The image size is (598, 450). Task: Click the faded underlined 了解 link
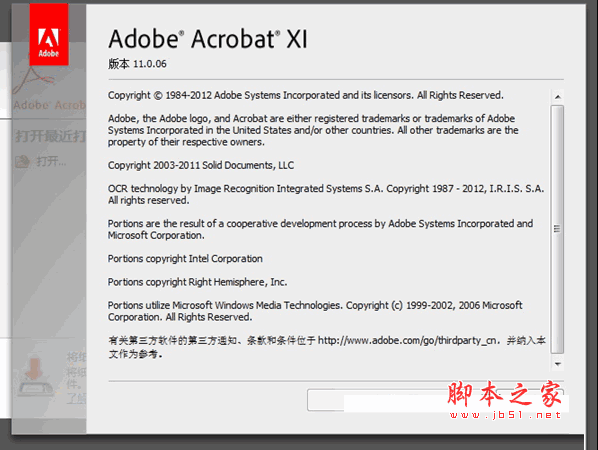(x=76, y=399)
